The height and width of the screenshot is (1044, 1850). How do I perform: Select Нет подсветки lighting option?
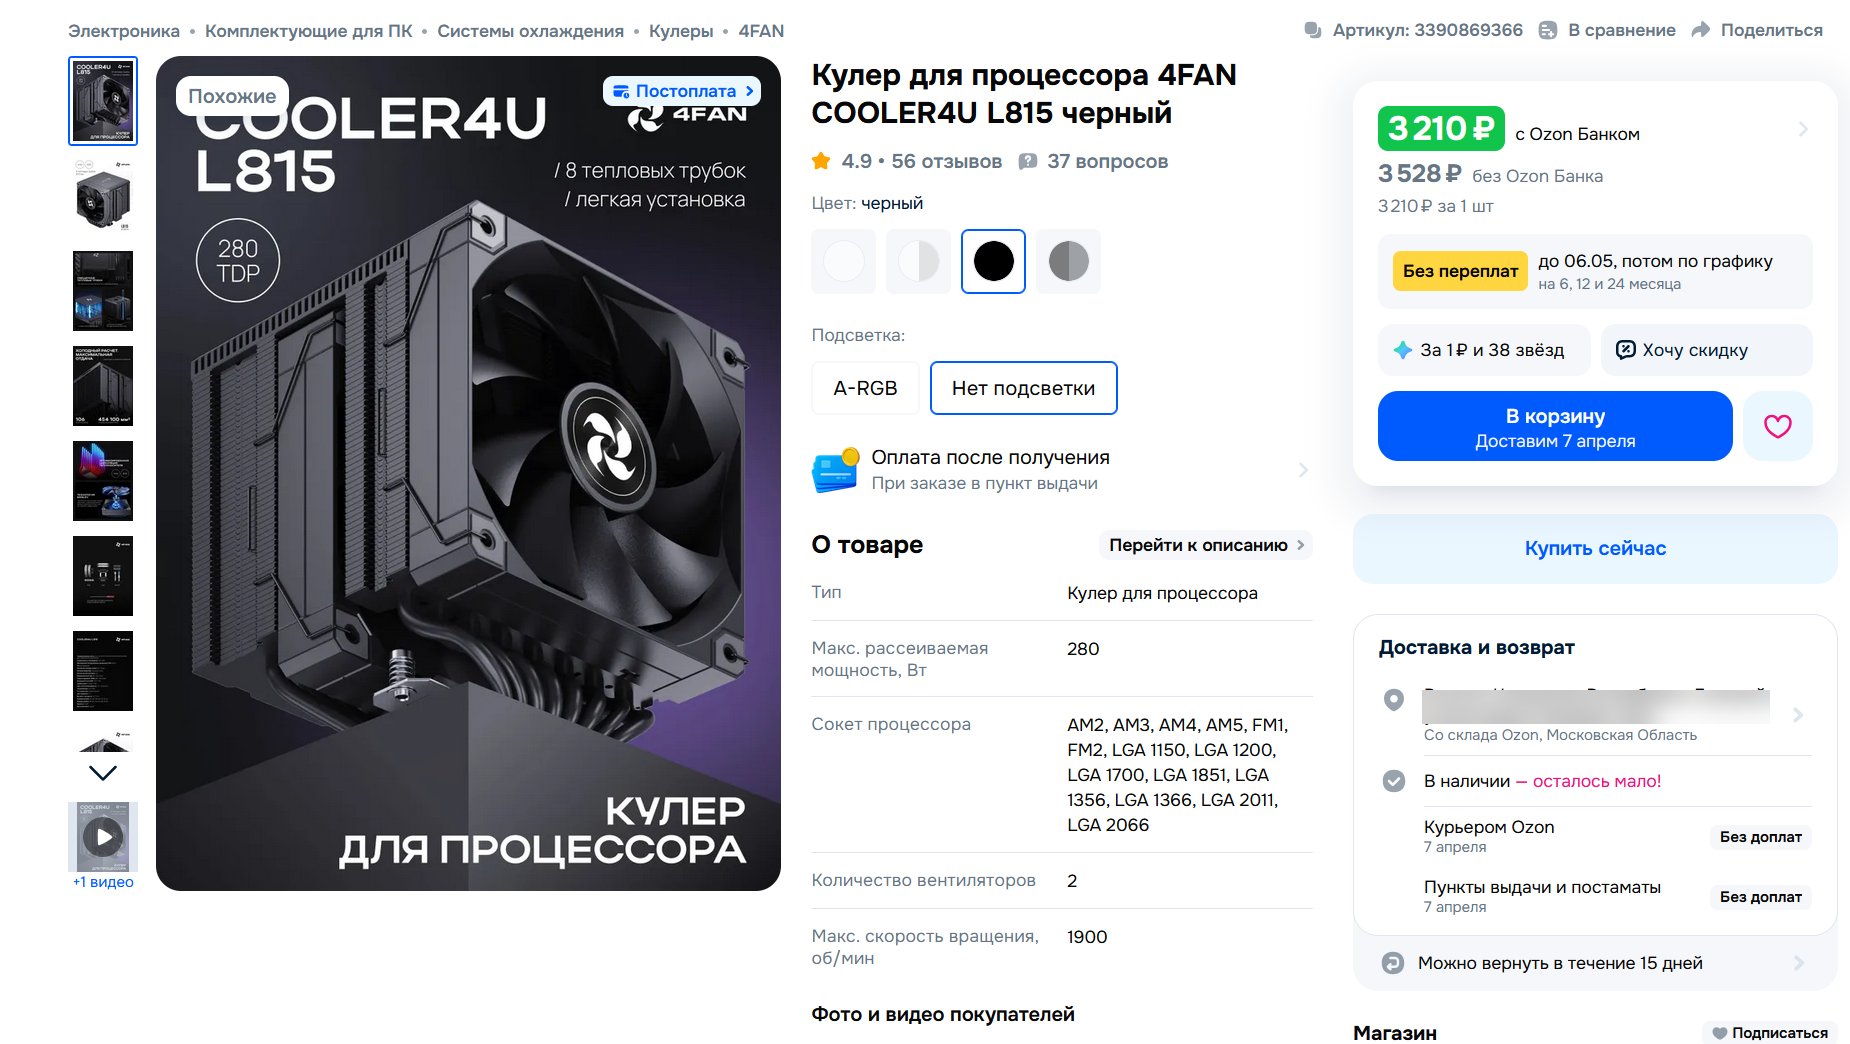pyautogui.click(x=1023, y=388)
